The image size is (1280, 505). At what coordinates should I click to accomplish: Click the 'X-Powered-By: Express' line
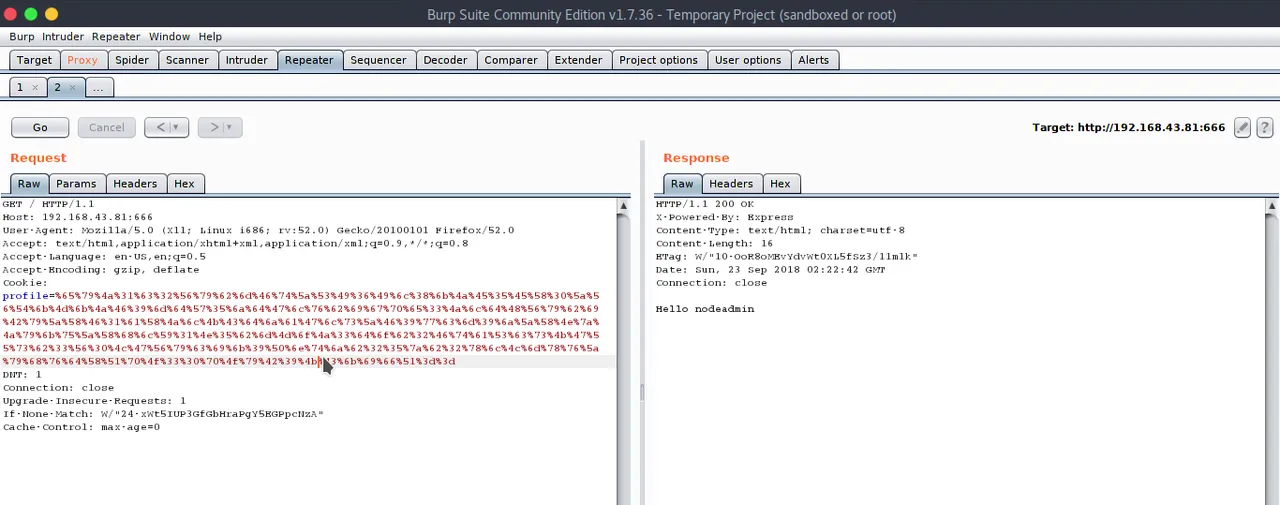pyautogui.click(x=725, y=217)
